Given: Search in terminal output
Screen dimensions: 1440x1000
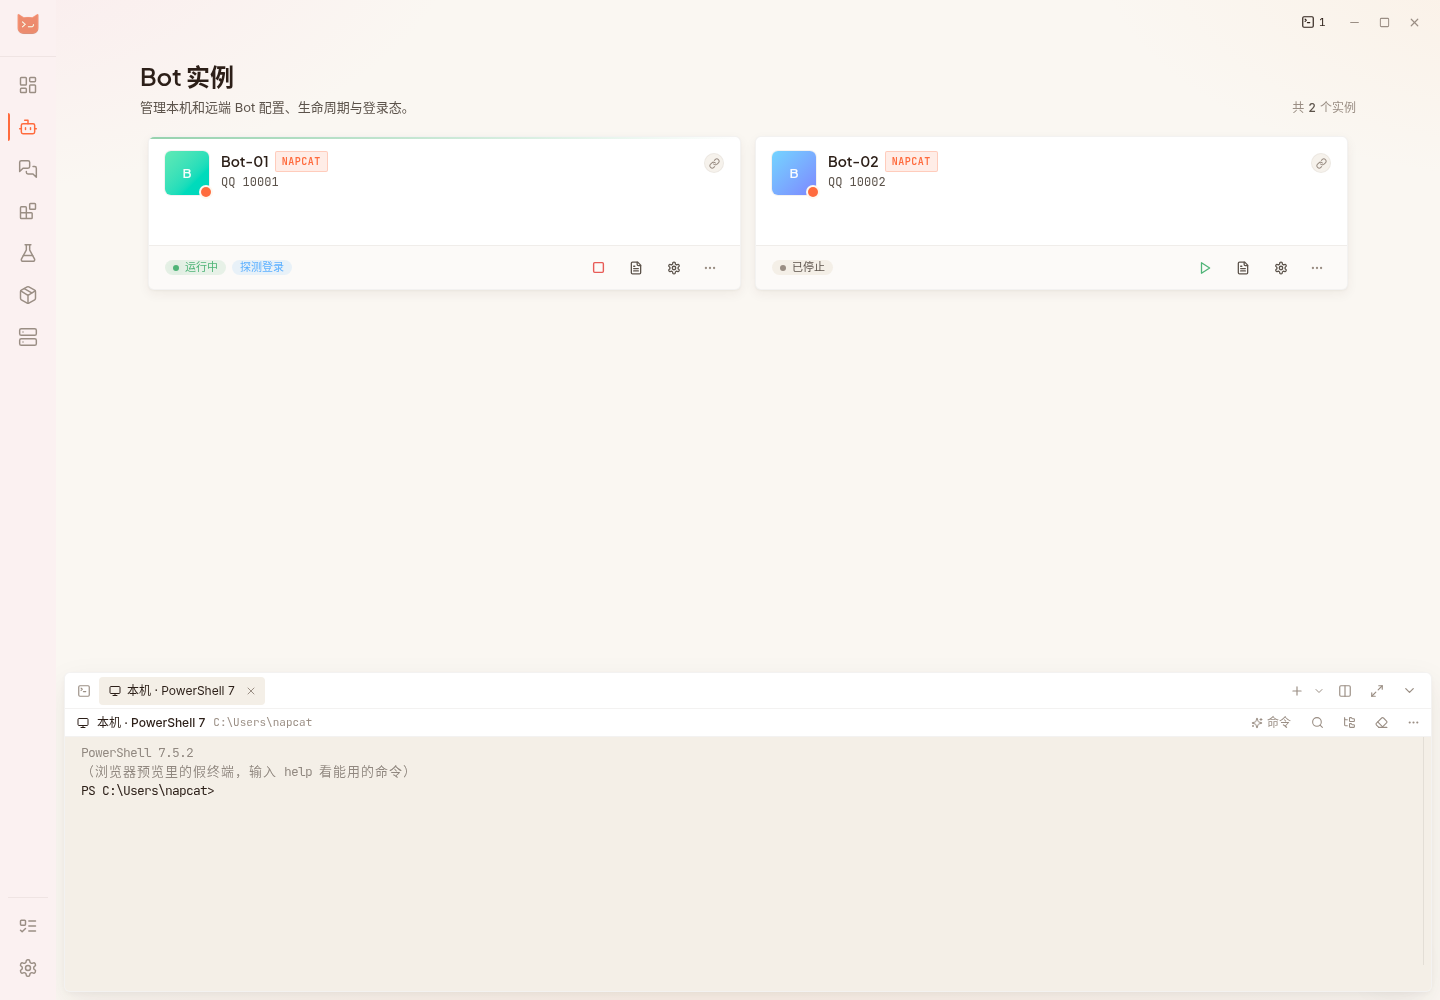Looking at the screenshot, I should coord(1317,722).
